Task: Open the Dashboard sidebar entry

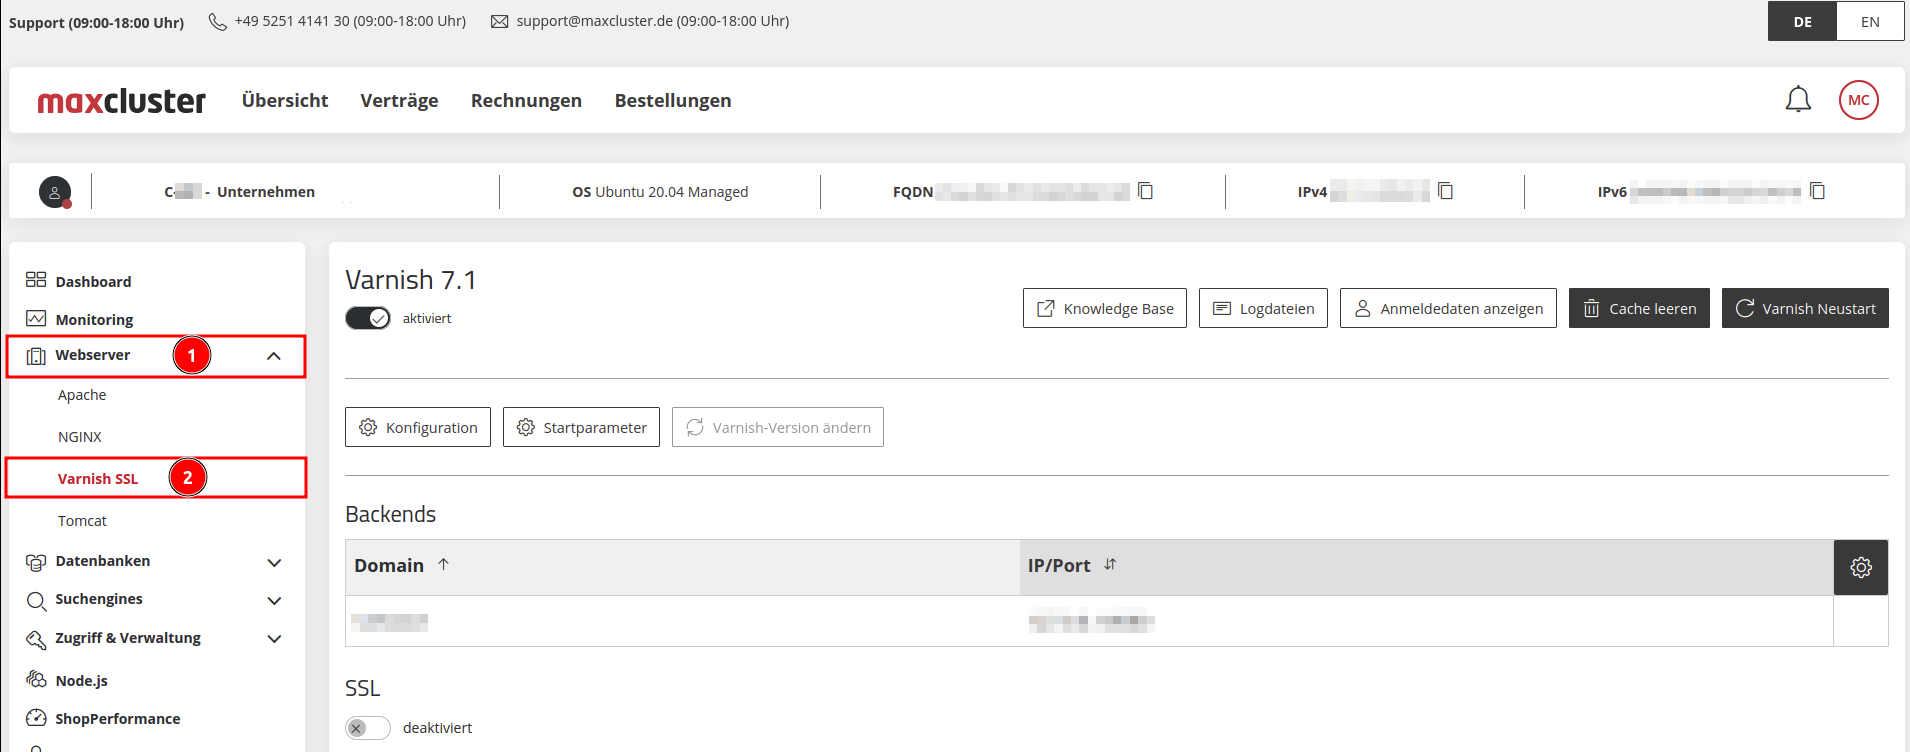Action: [x=93, y=281]
